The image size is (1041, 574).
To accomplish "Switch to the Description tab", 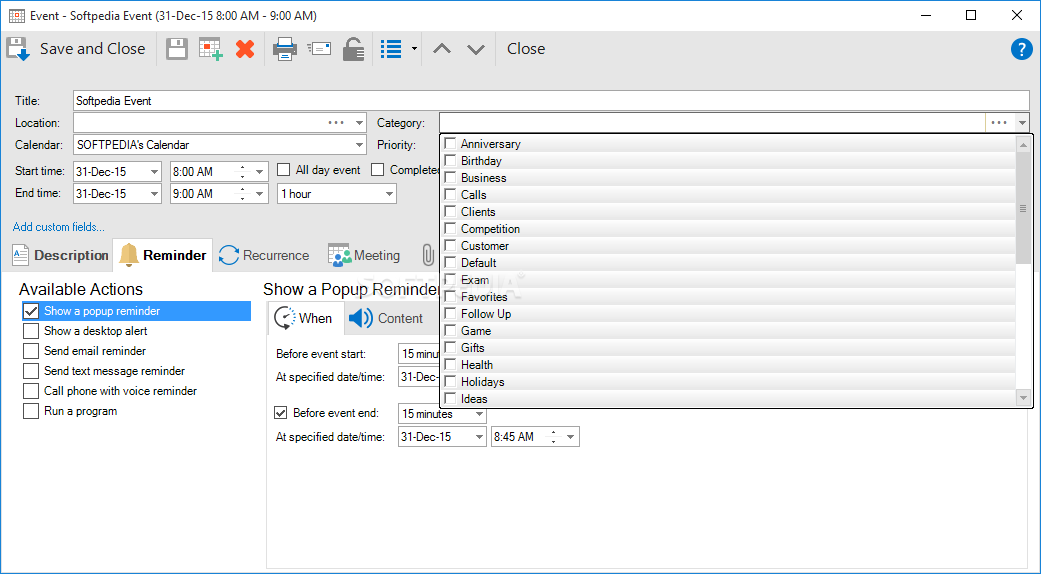I will pos(60,255).
